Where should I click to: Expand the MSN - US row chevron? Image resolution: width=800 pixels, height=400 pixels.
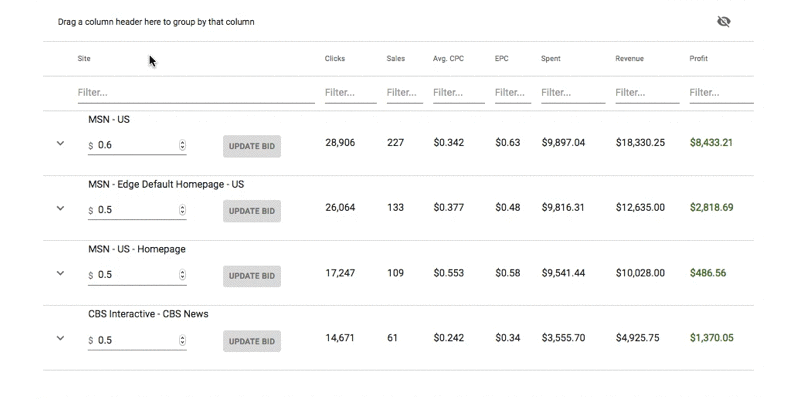(60, 143)
